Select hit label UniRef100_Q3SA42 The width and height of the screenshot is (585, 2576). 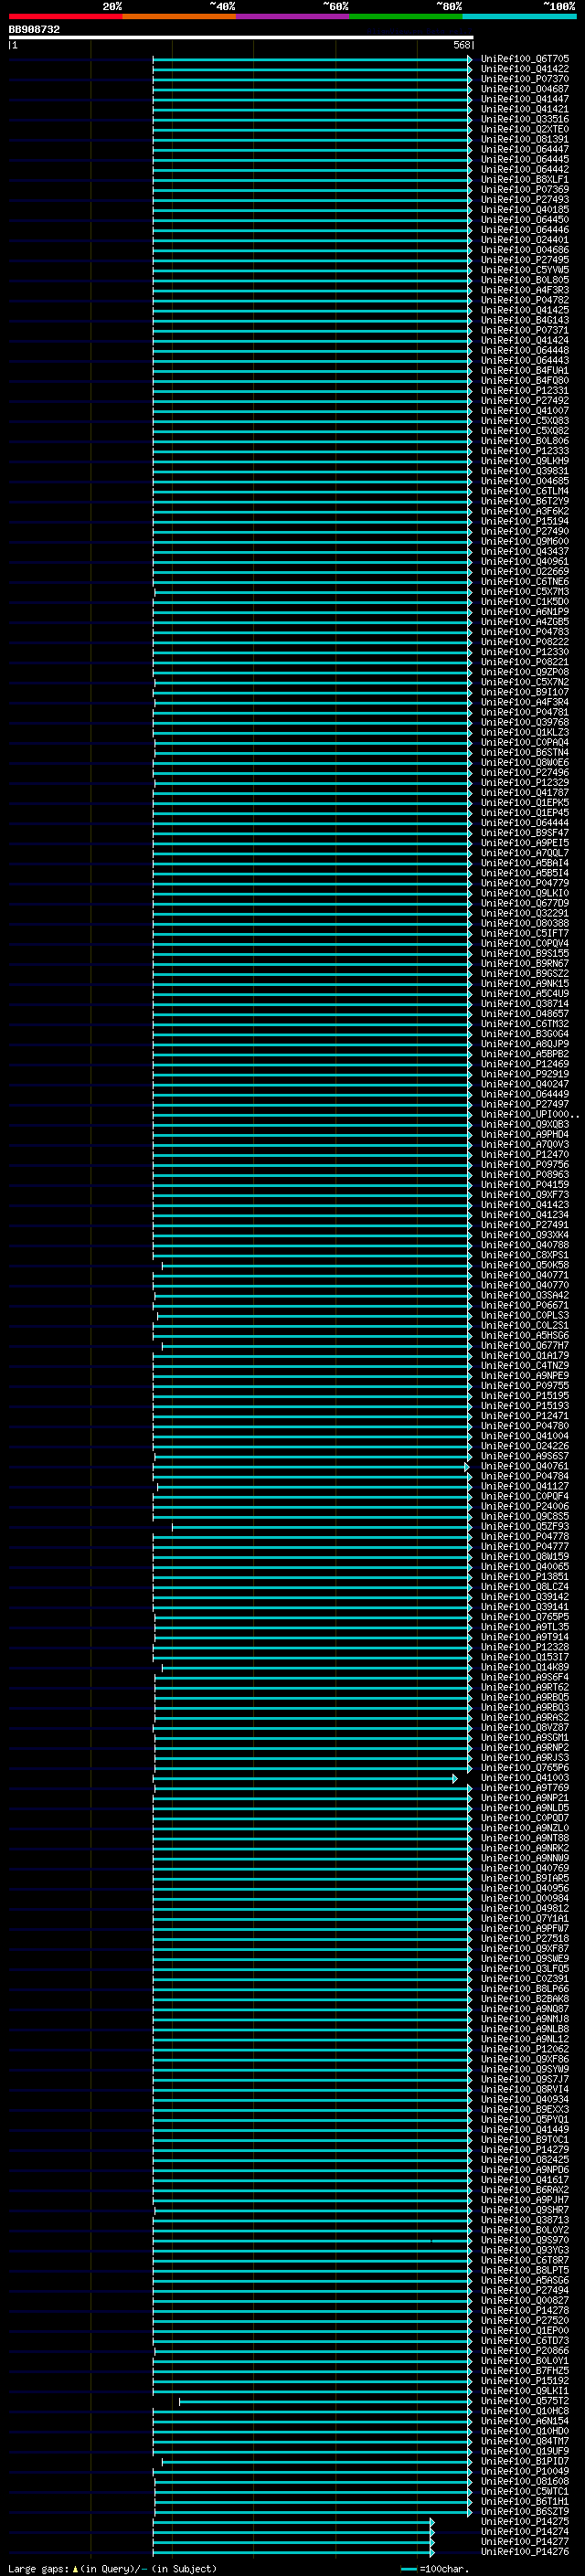[x=525, y=1295]
